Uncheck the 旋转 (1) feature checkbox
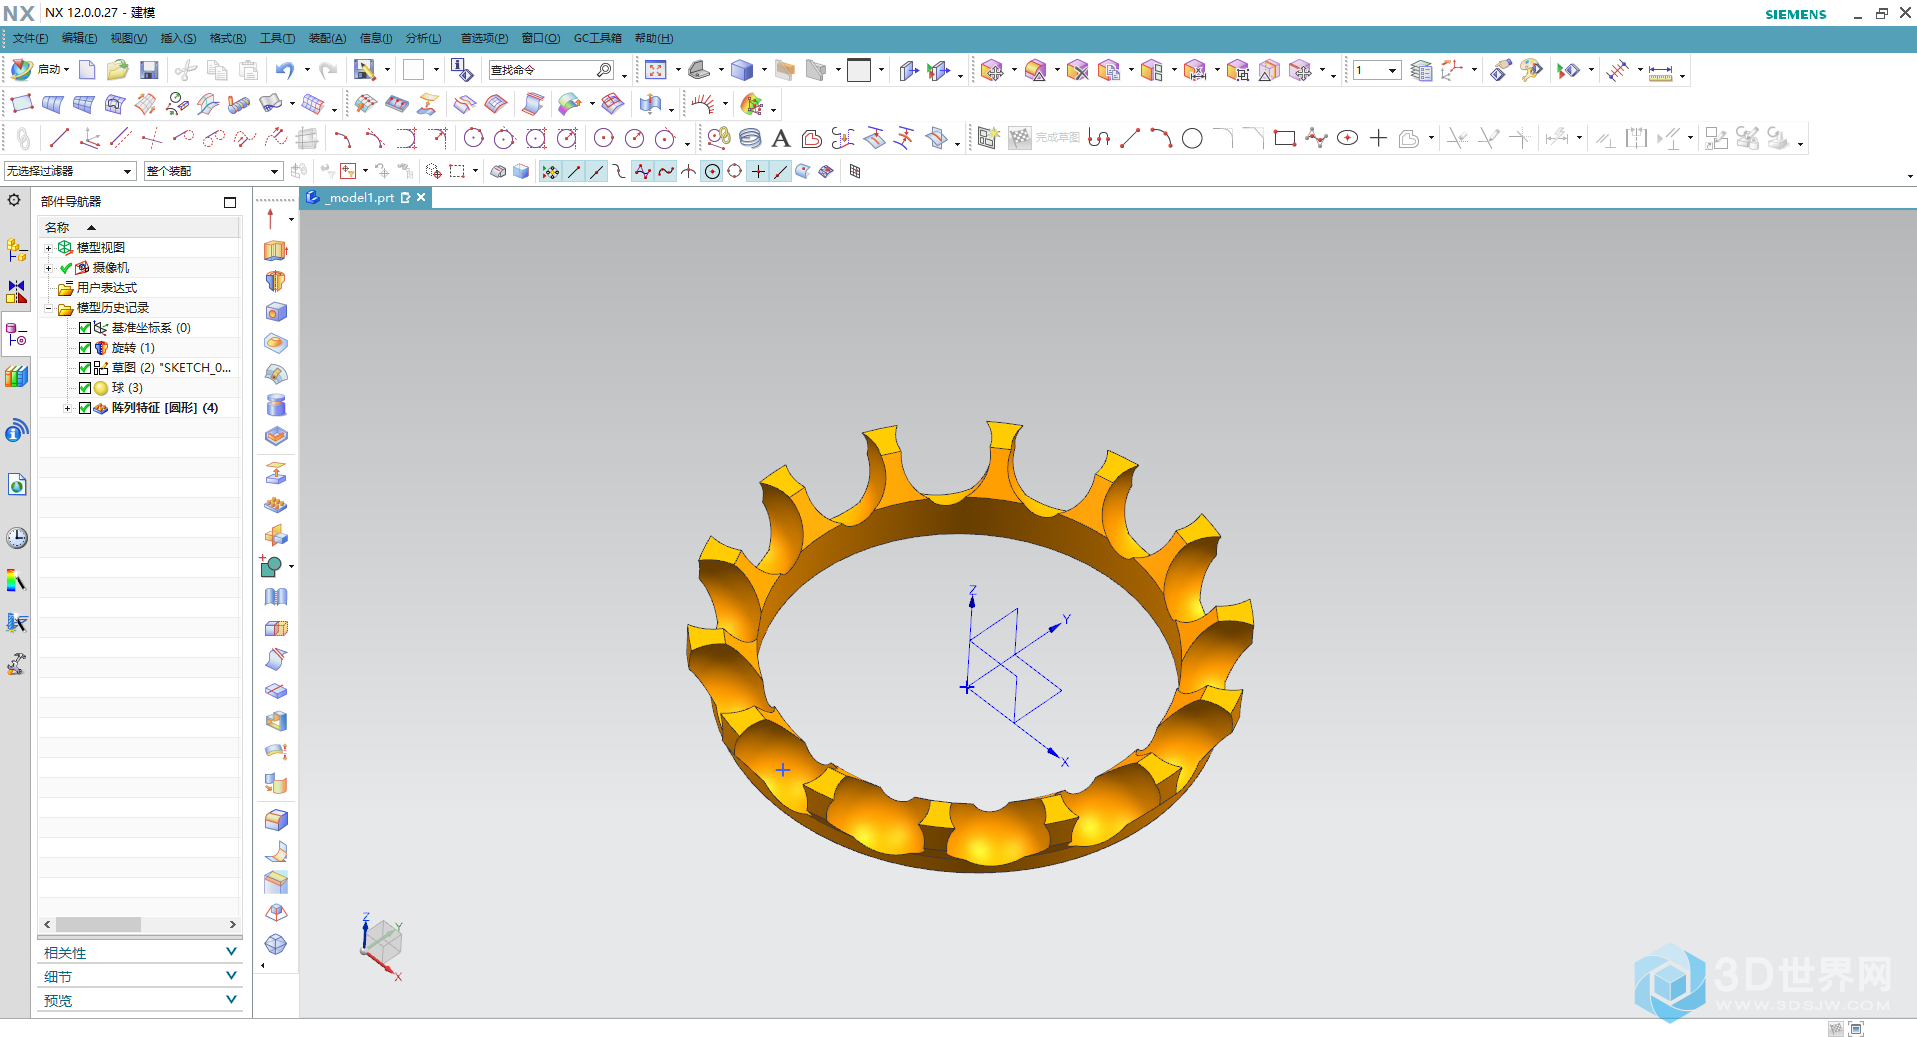Image resolution: width=1917 pixels, height=1037 pixels. click(85, 348)
